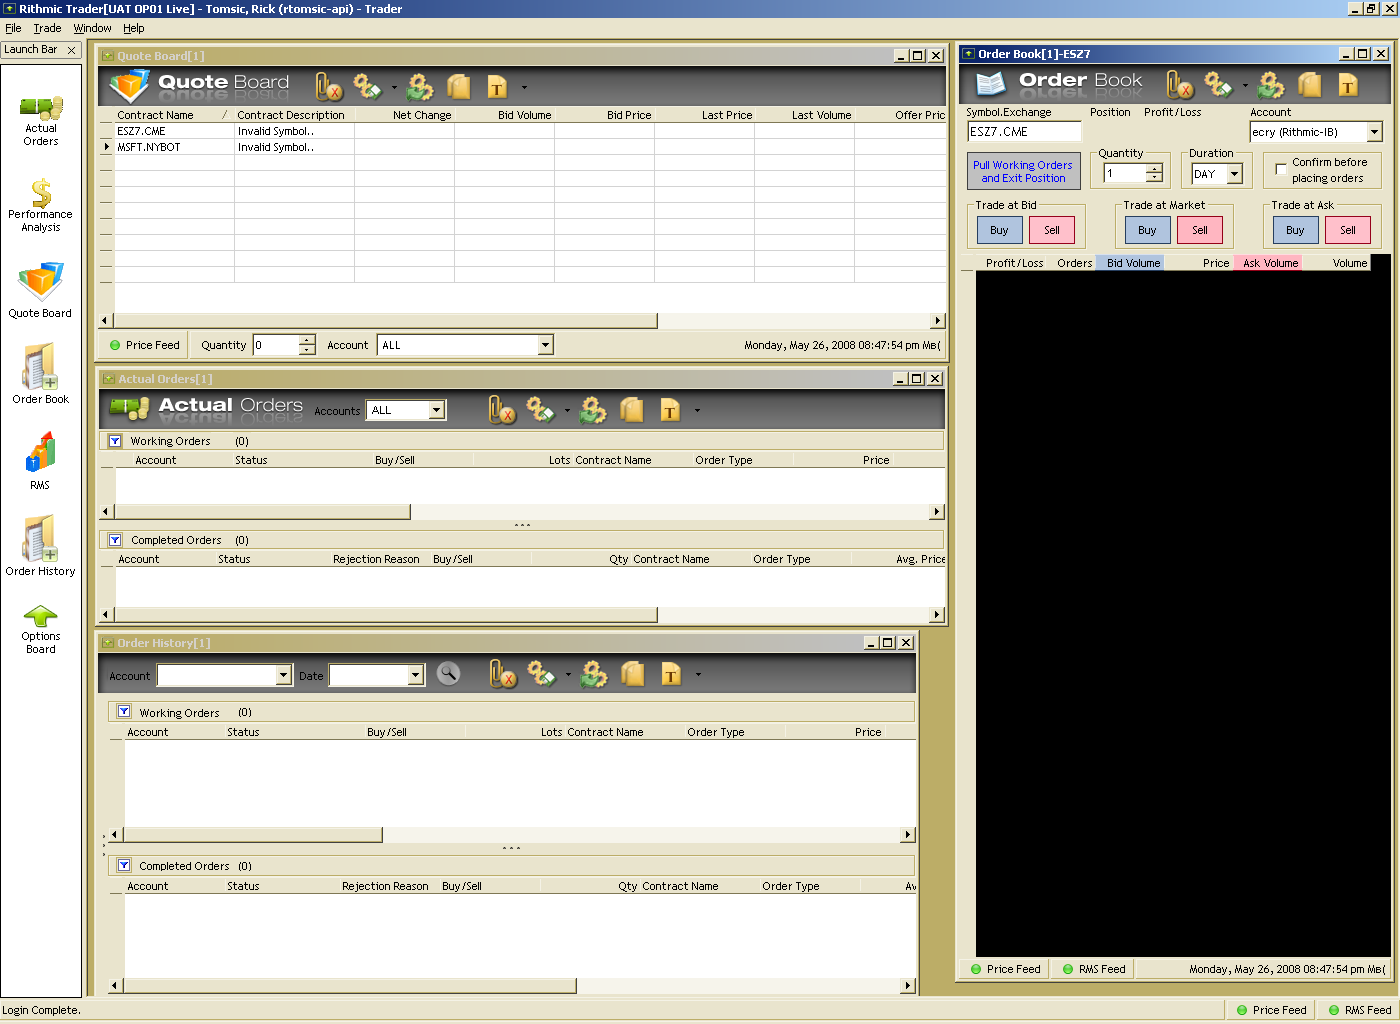
Task: Open Order History from the Launch Bar
Action: [40, 546]
